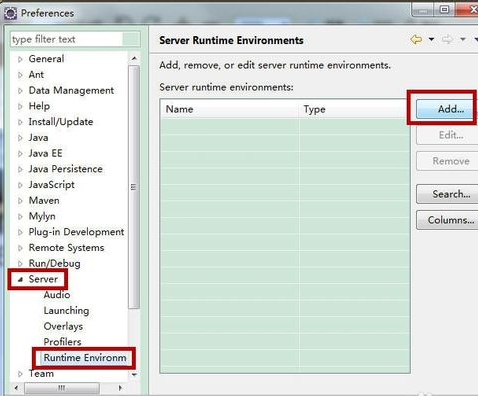Expand the Help preferences node
This screenshot has height=396, width=478.
point(20,107)
